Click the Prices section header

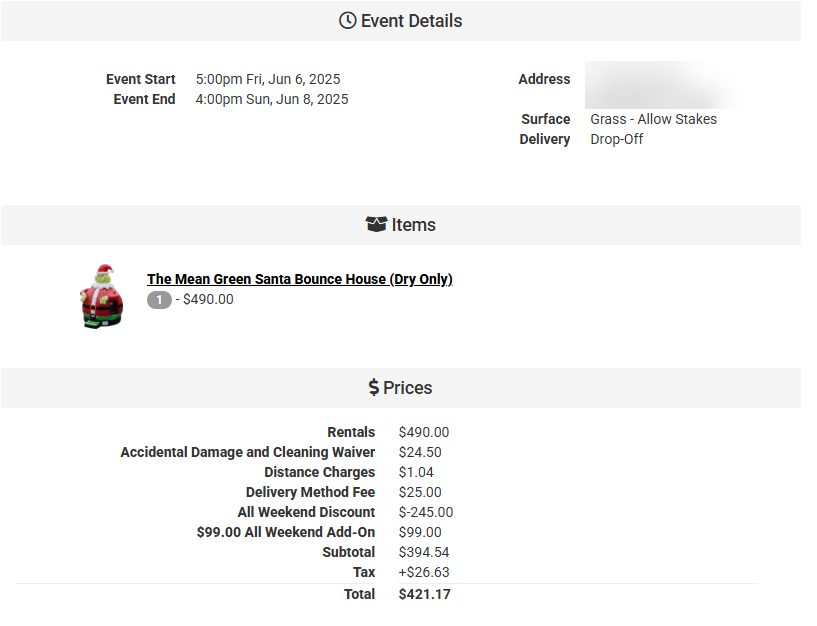pos(407,388)
